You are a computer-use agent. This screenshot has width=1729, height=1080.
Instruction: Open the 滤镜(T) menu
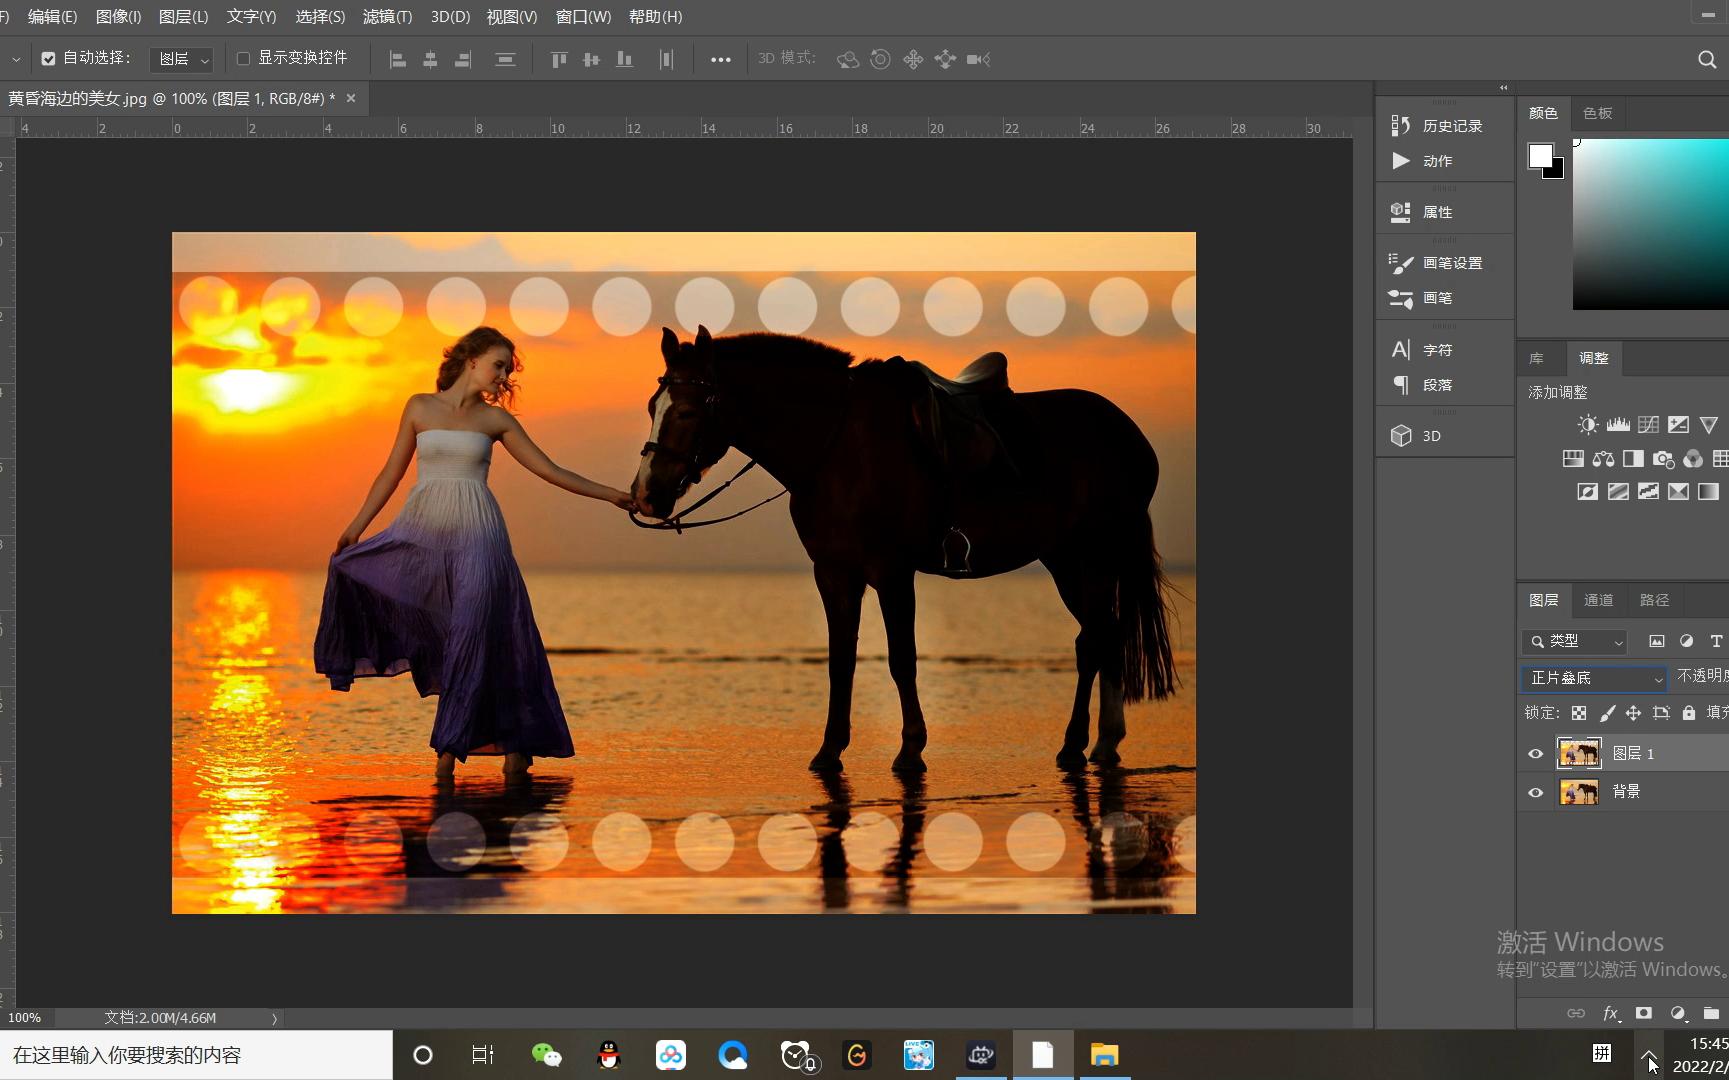[x=387, y=17]
